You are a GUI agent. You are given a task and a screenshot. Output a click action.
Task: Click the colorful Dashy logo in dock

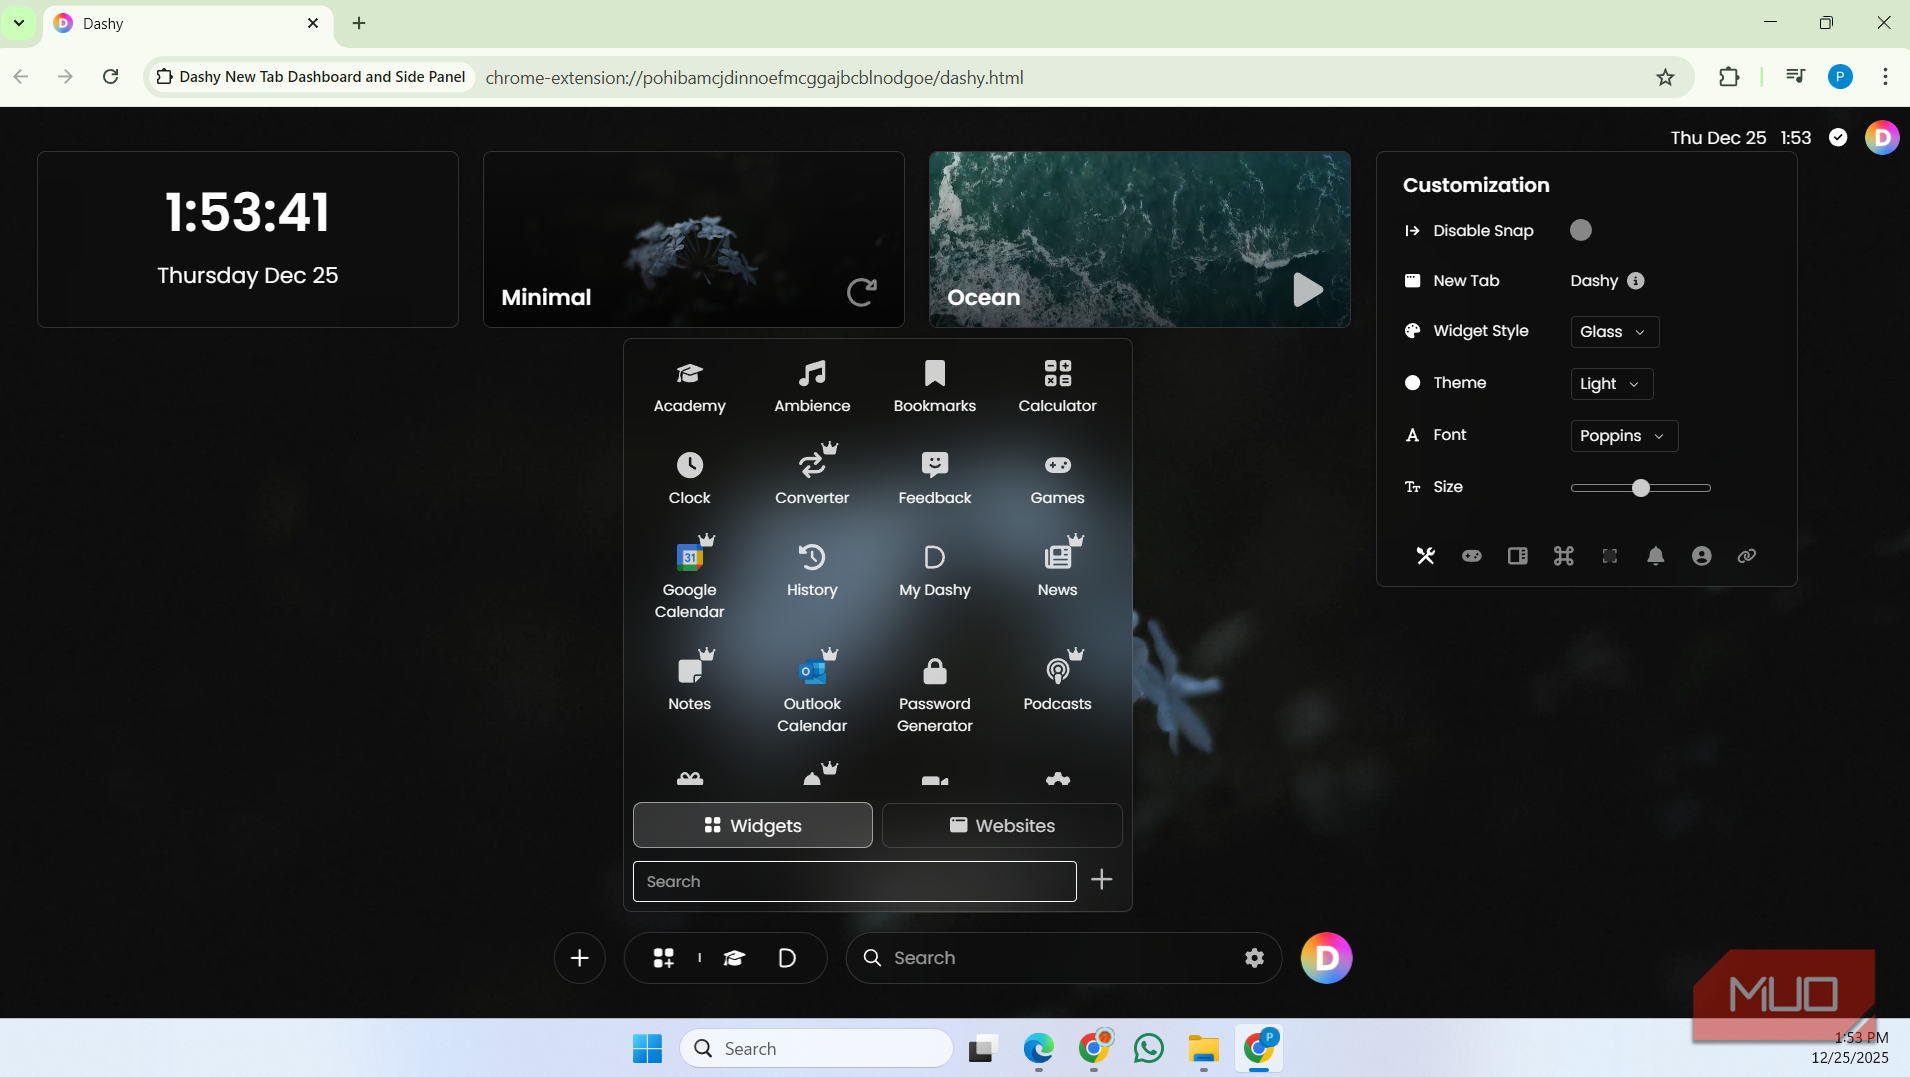point(1326,958)
